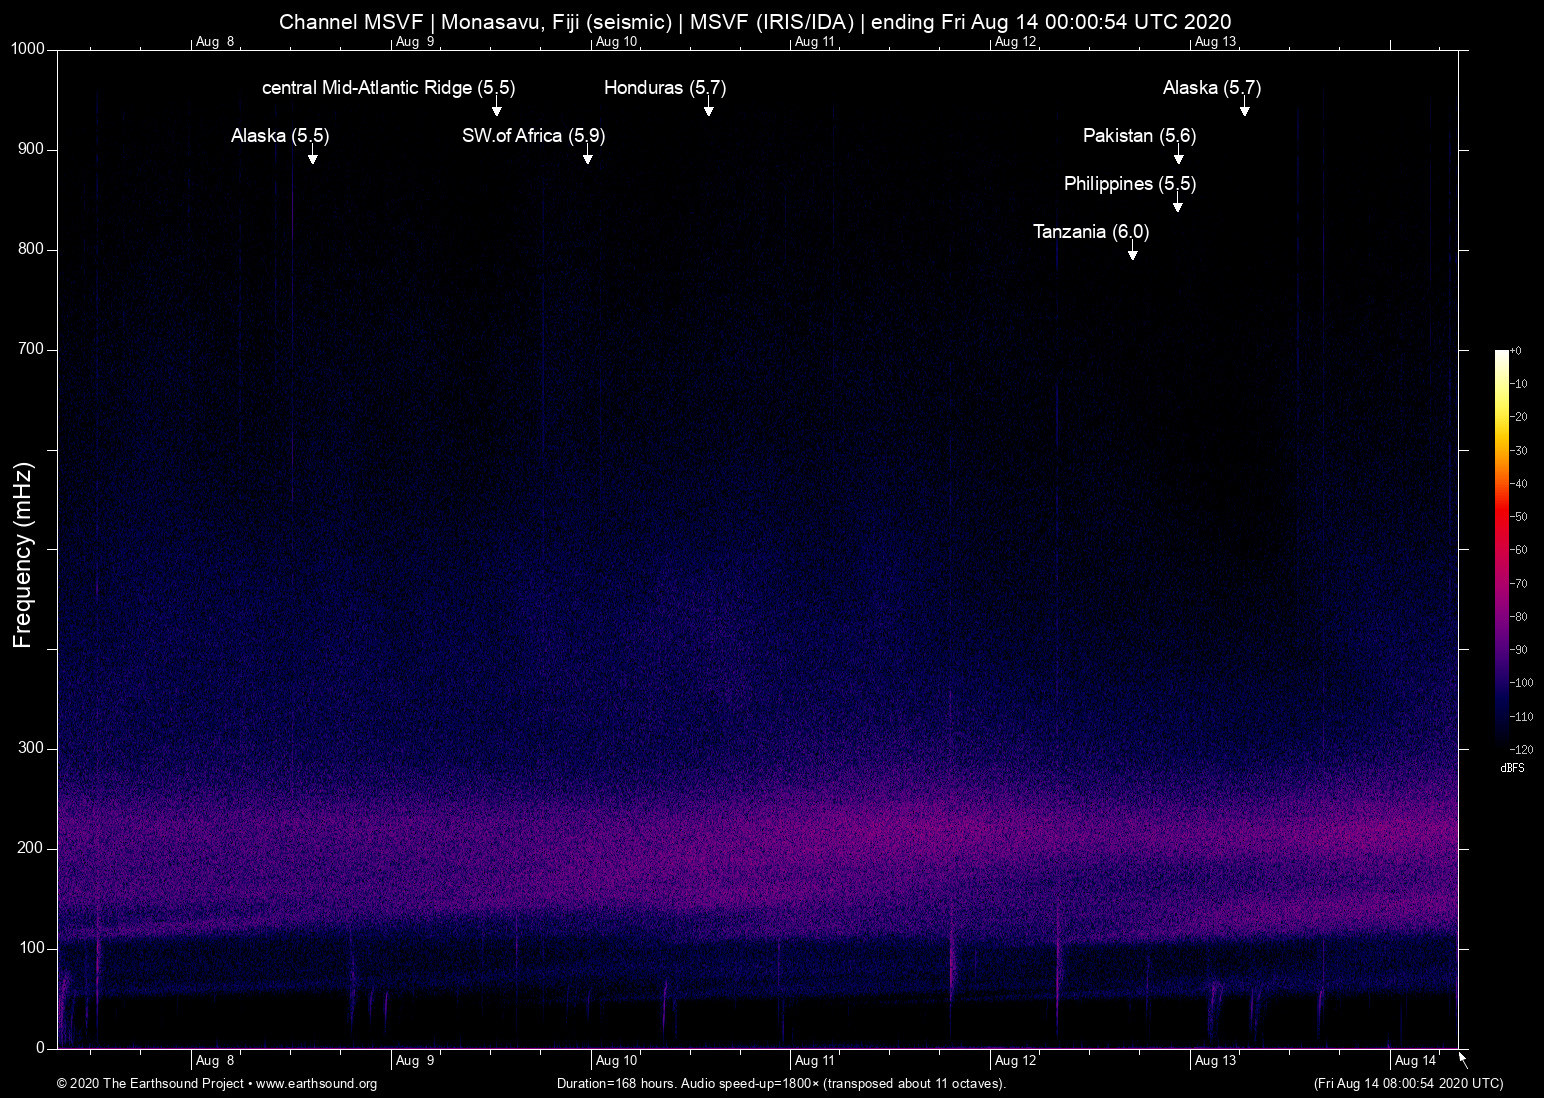Screen dimensions: 1544x1098
Task: Click the arrow under the Honduras (5.7) label
Action: click(x=708, y=109)
